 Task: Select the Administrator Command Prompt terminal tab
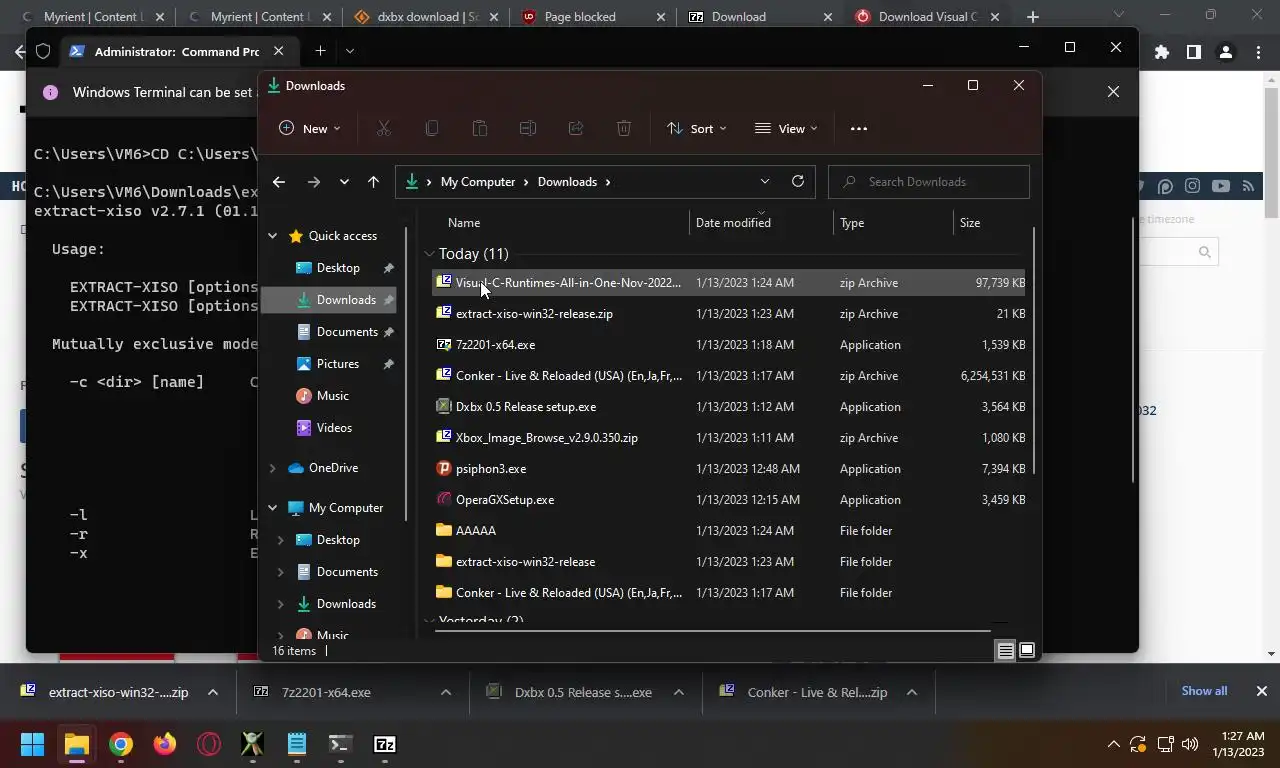point(177,51)
